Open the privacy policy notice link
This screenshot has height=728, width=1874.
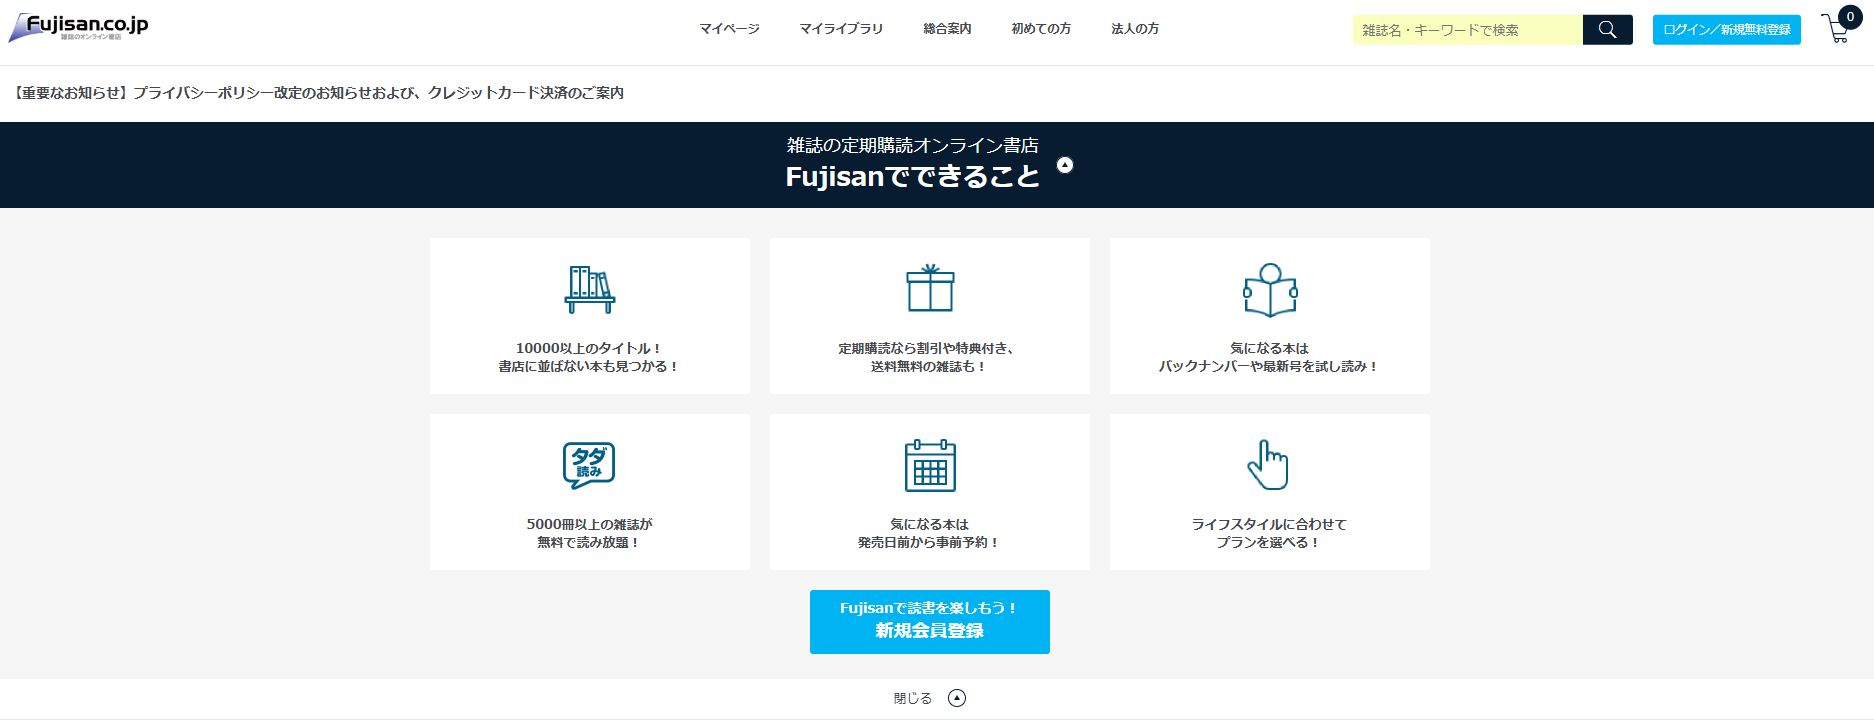pyautogui.click(x=319, y=93)
